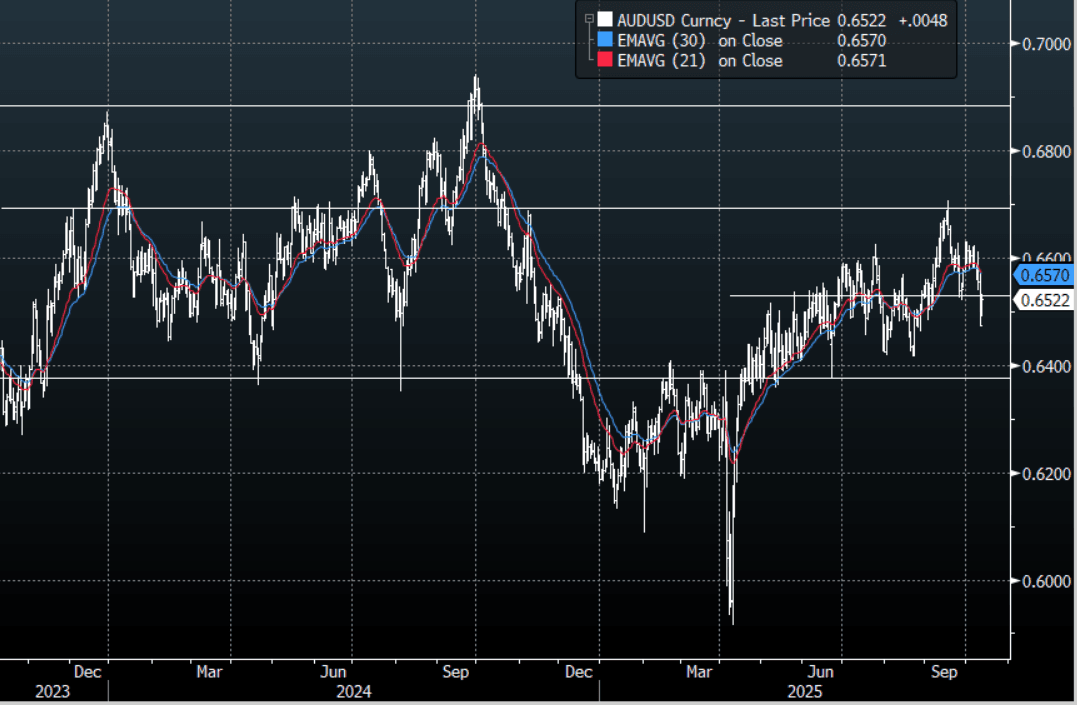
Task: Click the 0.6400 label on price axis
Action: [x=1043, y=366]
